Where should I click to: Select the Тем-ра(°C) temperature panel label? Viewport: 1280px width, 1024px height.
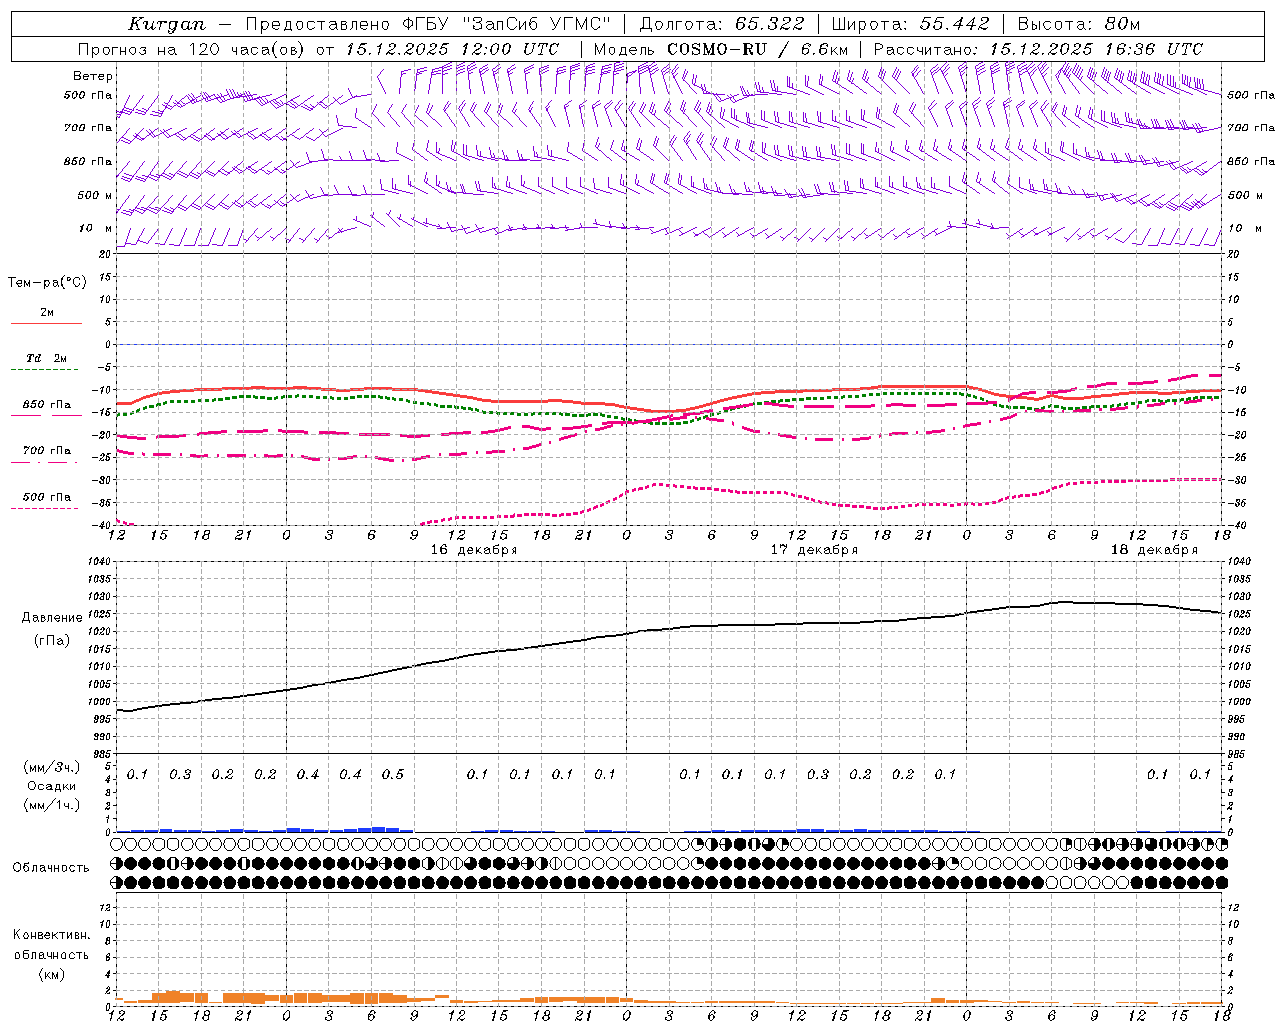(x=47, y=283)
